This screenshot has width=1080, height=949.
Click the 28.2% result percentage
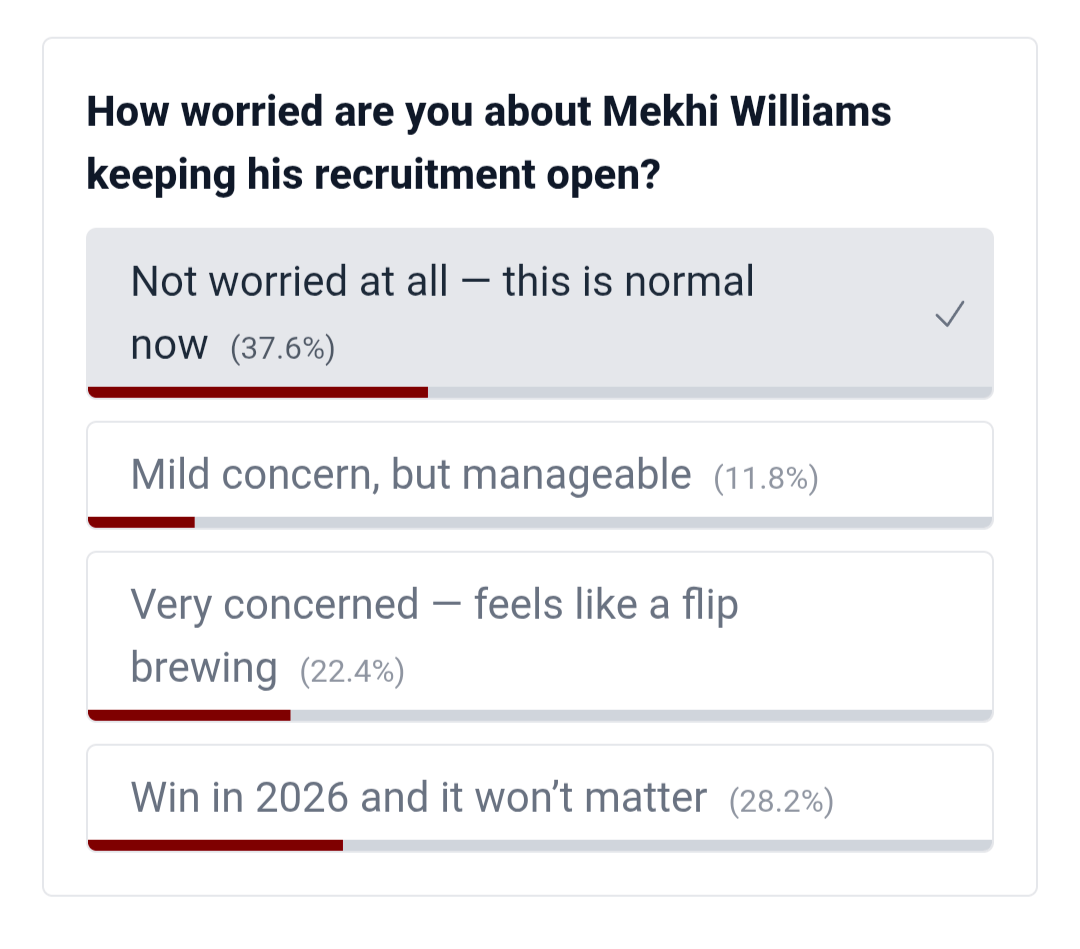[x=781, y=802]
